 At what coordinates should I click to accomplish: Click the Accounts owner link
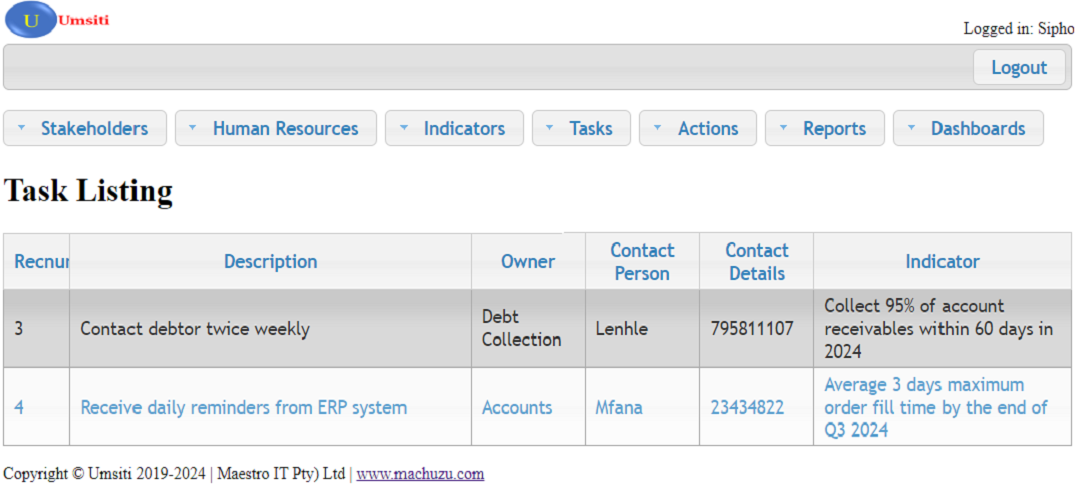(517, 408)
